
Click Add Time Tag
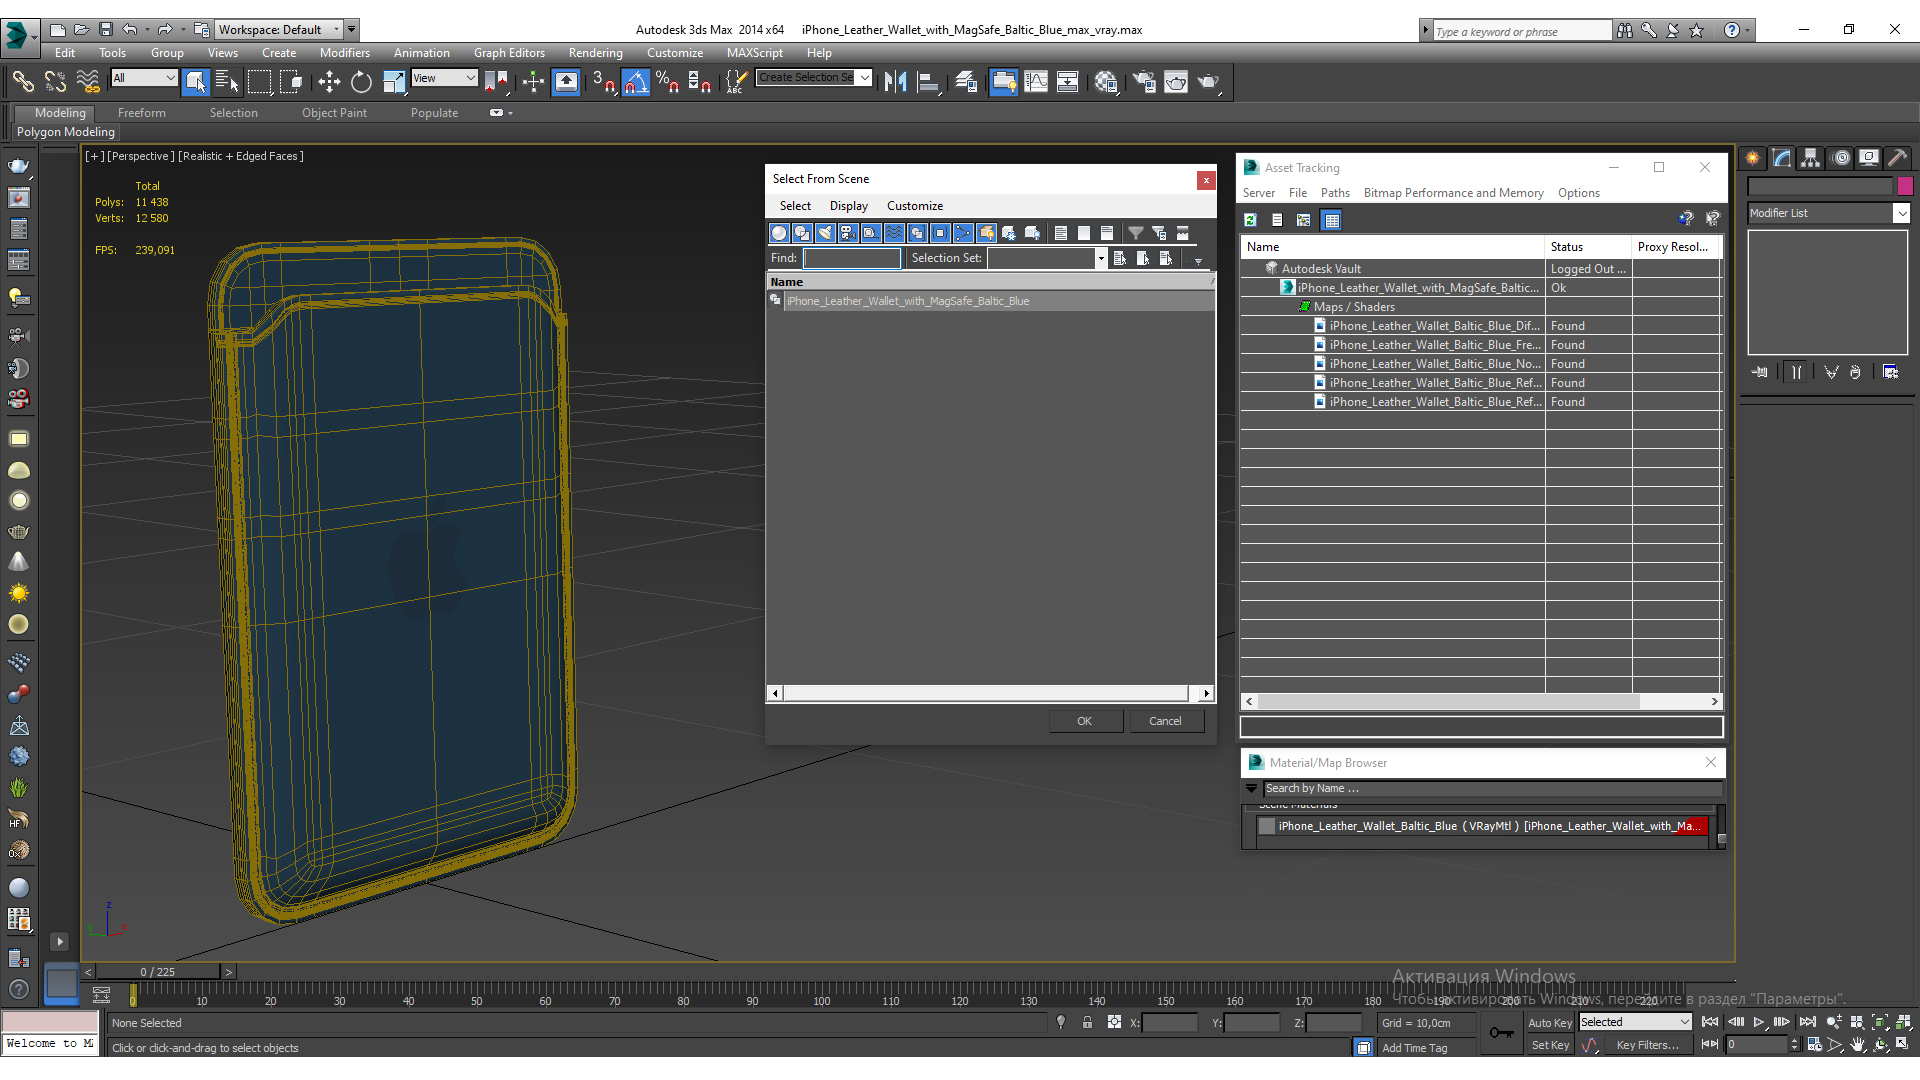point(1414,1048)
